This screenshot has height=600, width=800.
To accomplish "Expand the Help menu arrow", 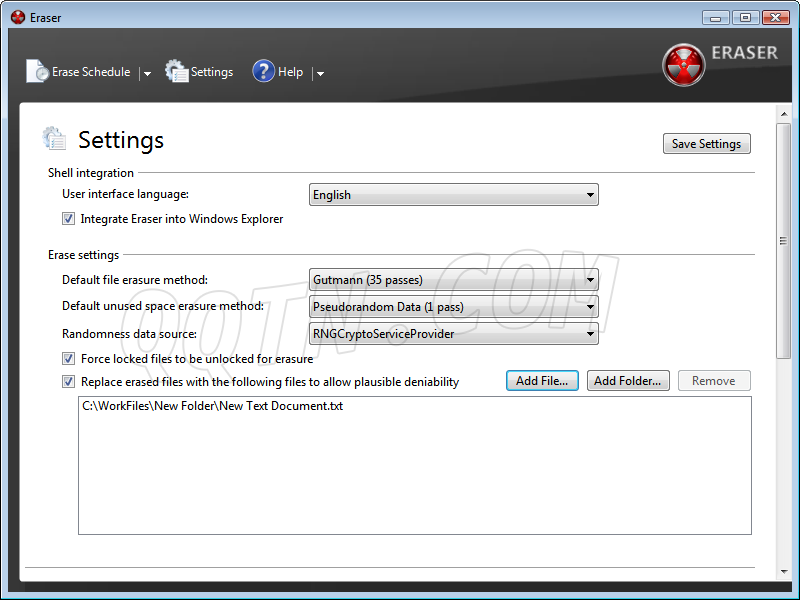I will click(320, 73).
